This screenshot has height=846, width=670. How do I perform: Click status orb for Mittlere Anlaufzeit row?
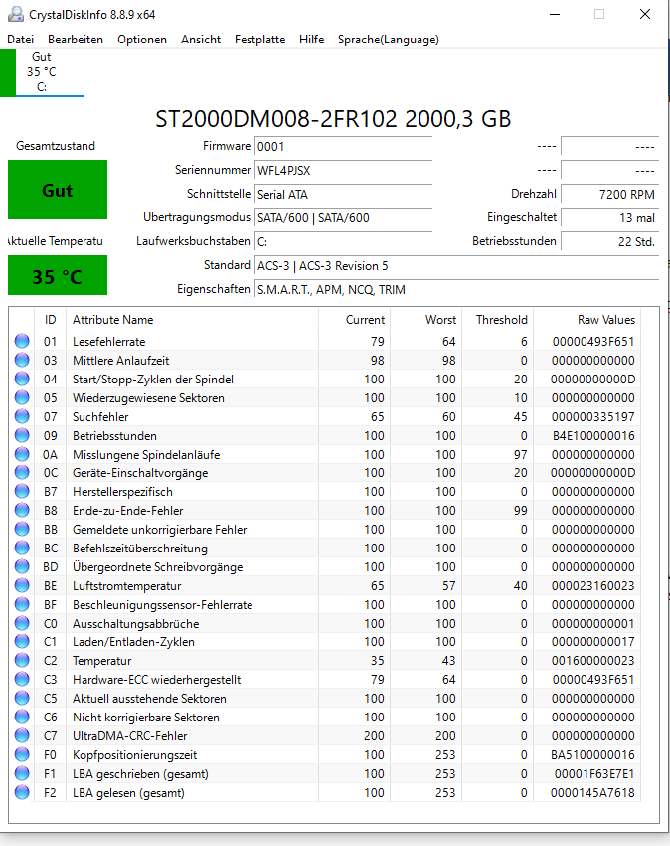point(22,360)
